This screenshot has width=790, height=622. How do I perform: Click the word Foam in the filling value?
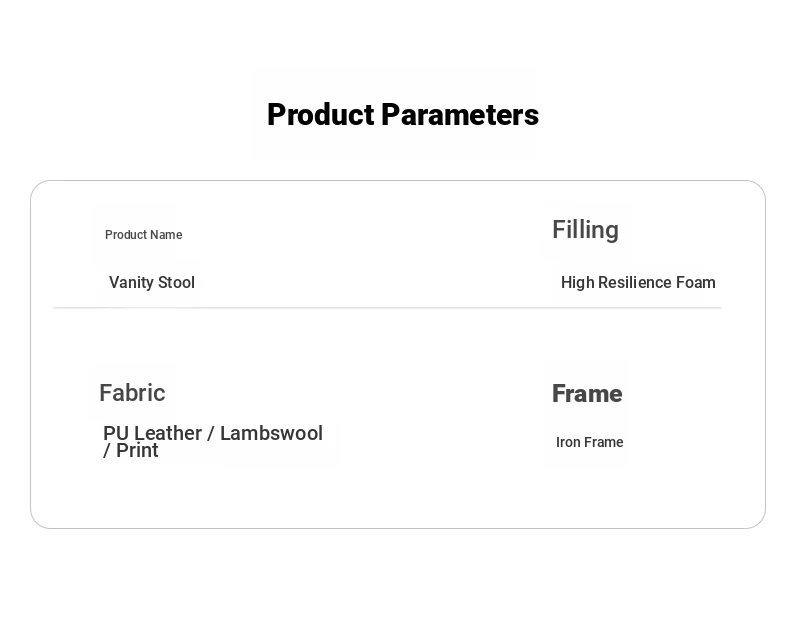[696, 283]
